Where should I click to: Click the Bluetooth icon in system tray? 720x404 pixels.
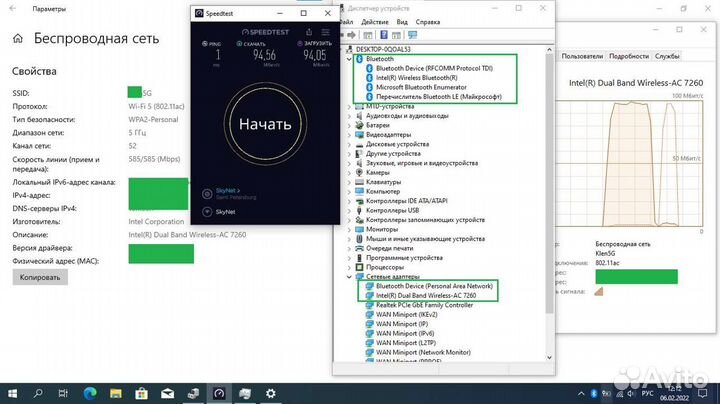(x=593, y=393)
